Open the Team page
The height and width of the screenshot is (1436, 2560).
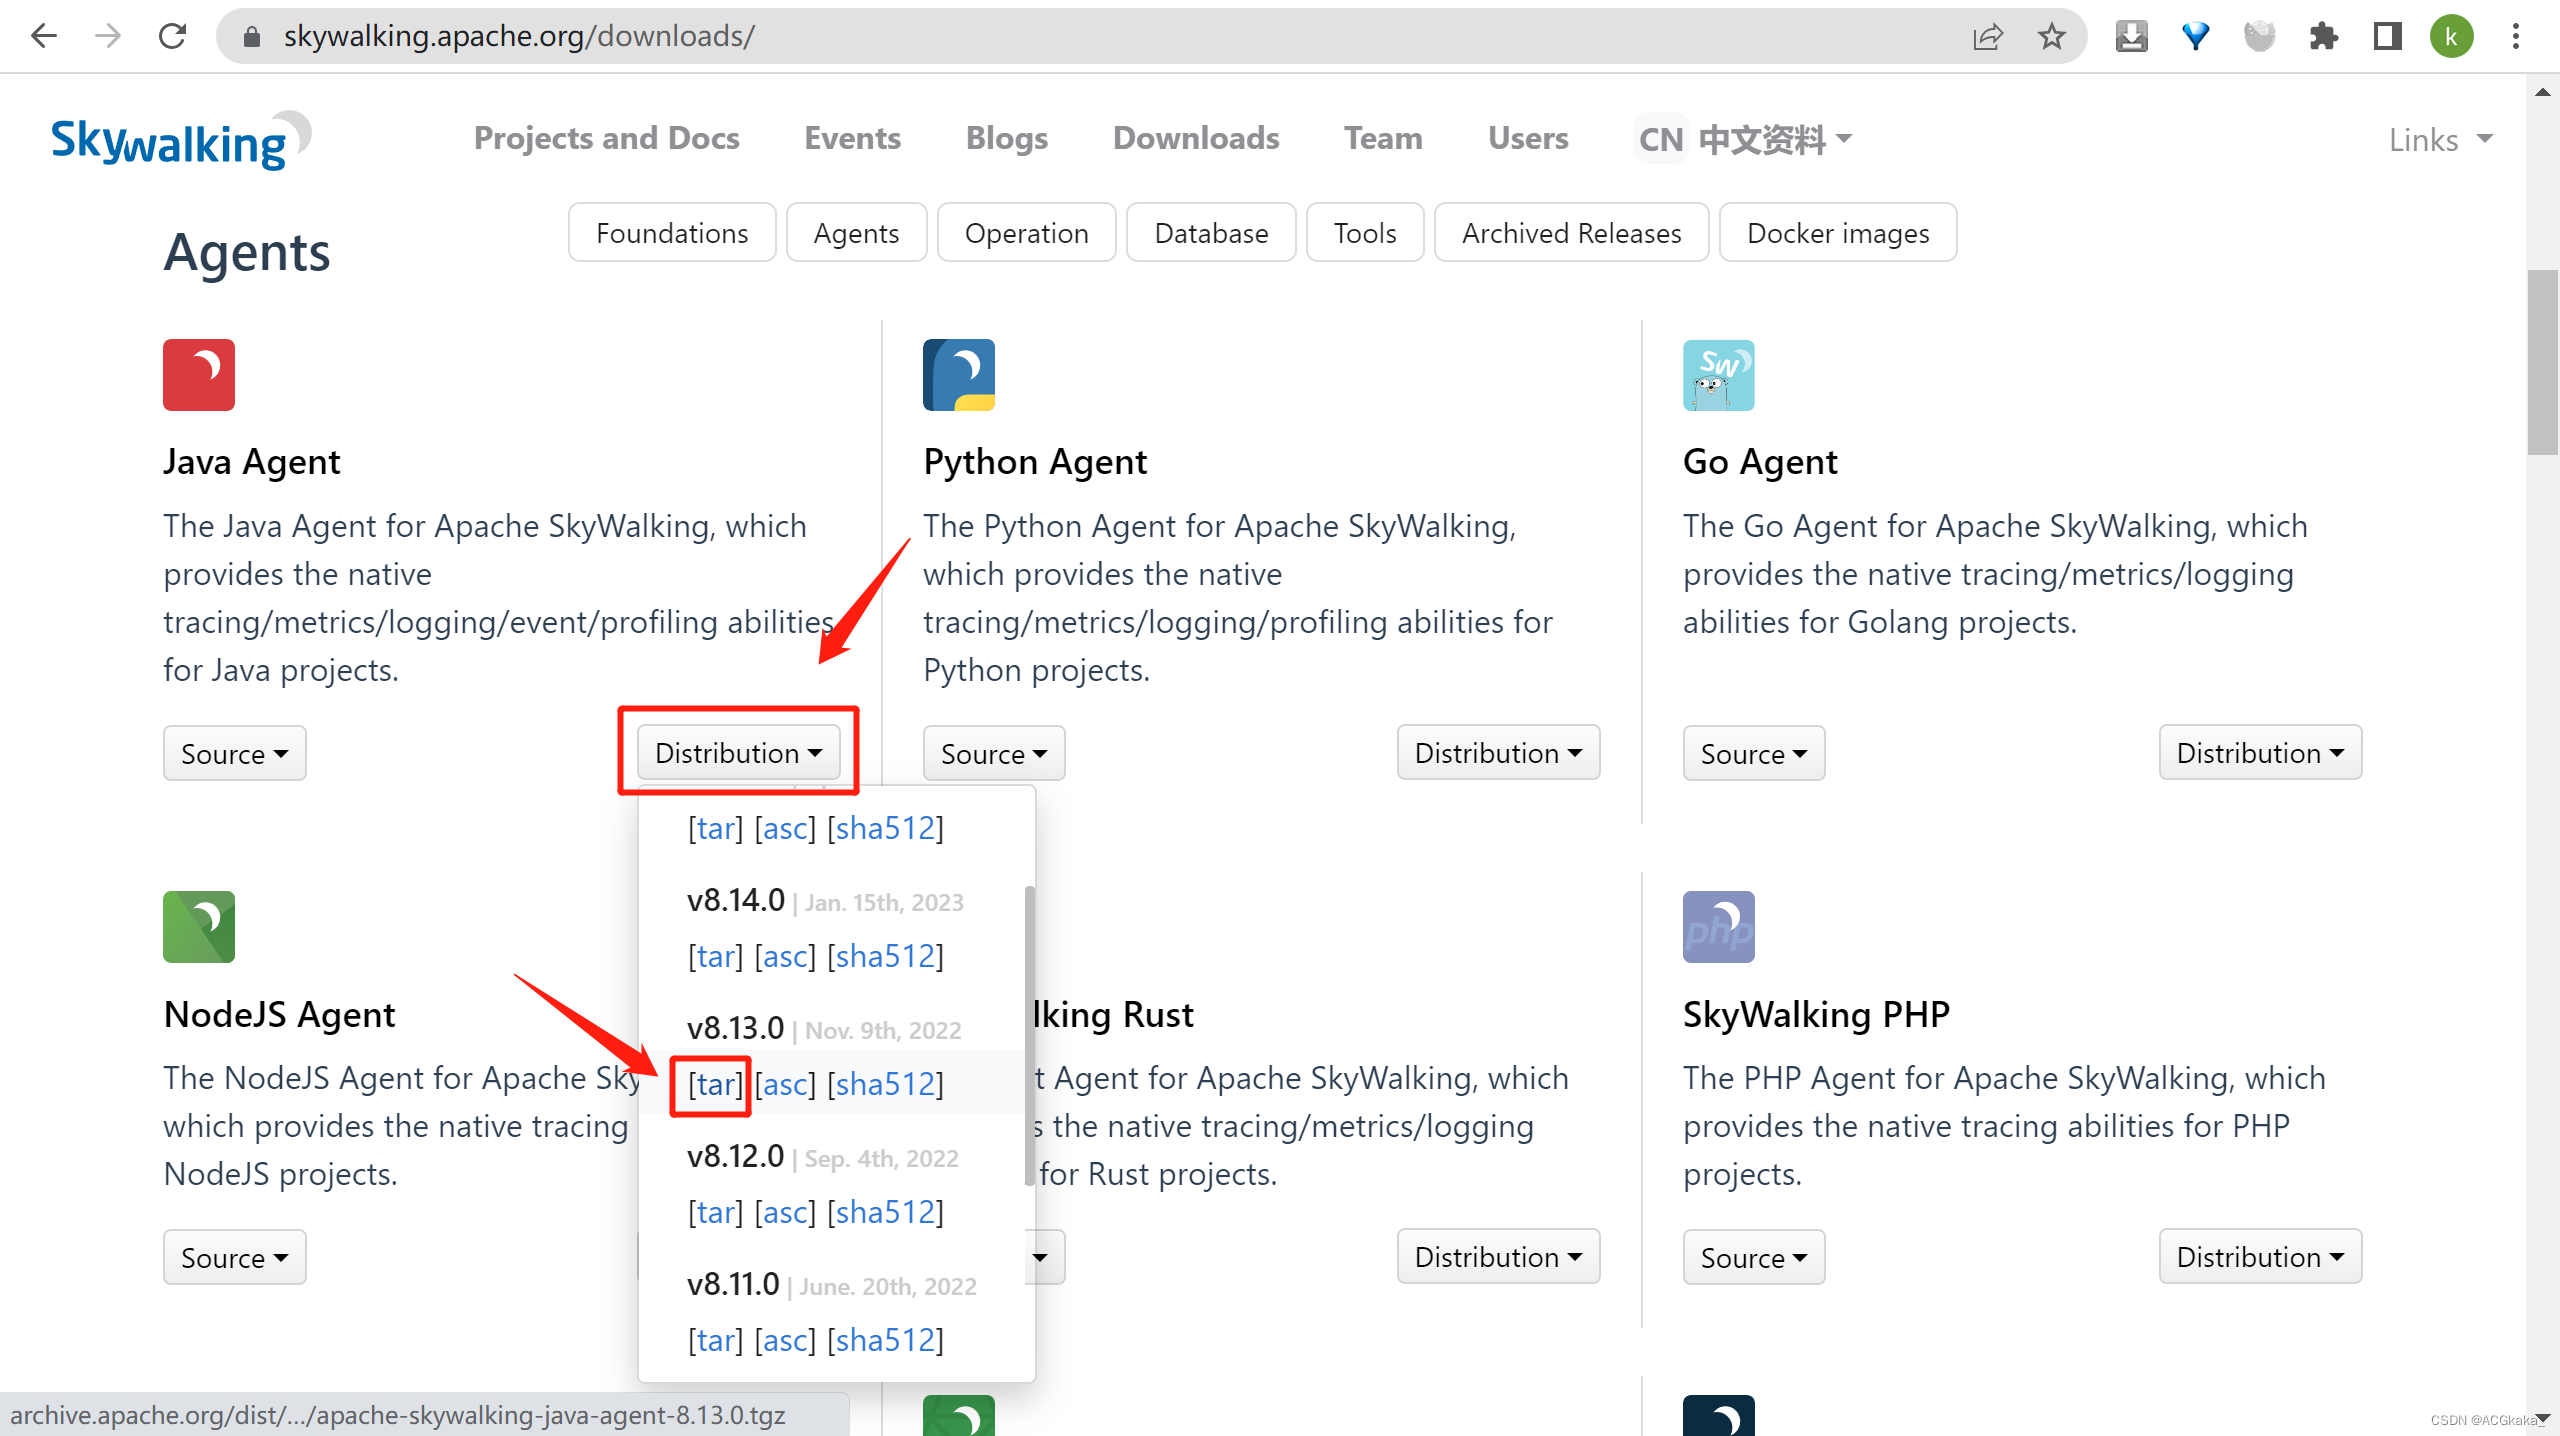pyautogui.click(x=1383, y=138)
